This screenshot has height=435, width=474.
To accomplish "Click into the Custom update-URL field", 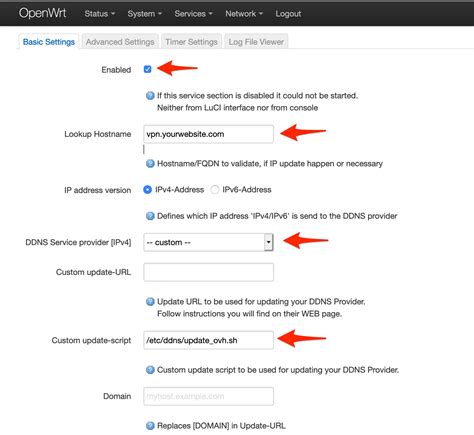I will [x=209, y=272].
